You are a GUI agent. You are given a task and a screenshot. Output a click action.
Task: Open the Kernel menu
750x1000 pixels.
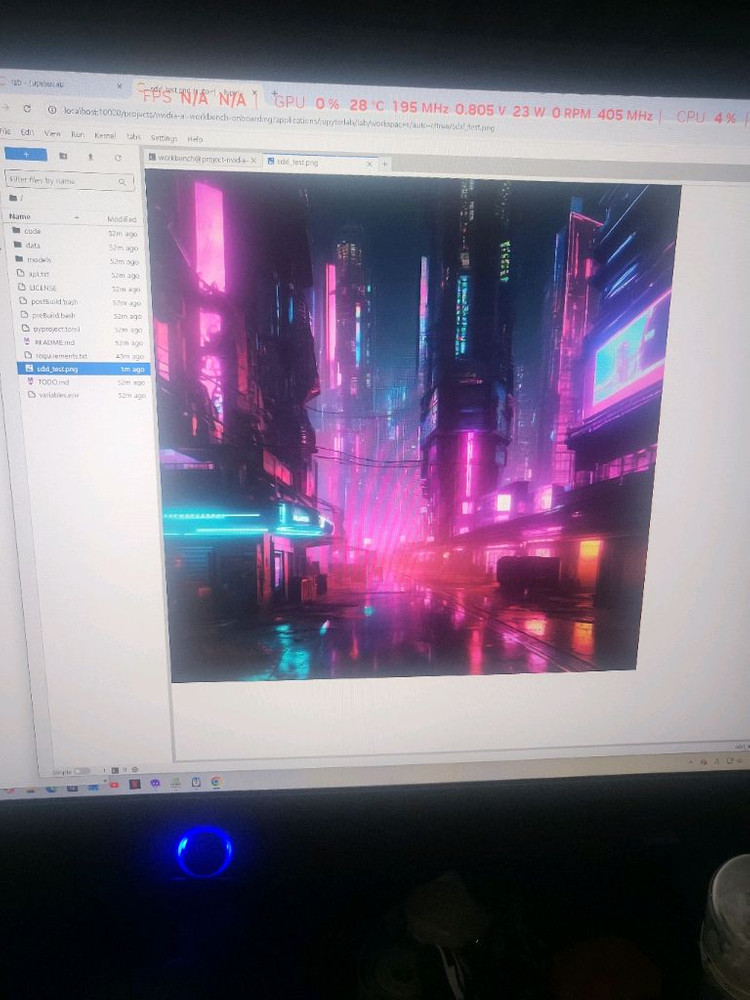pos(105,135)
